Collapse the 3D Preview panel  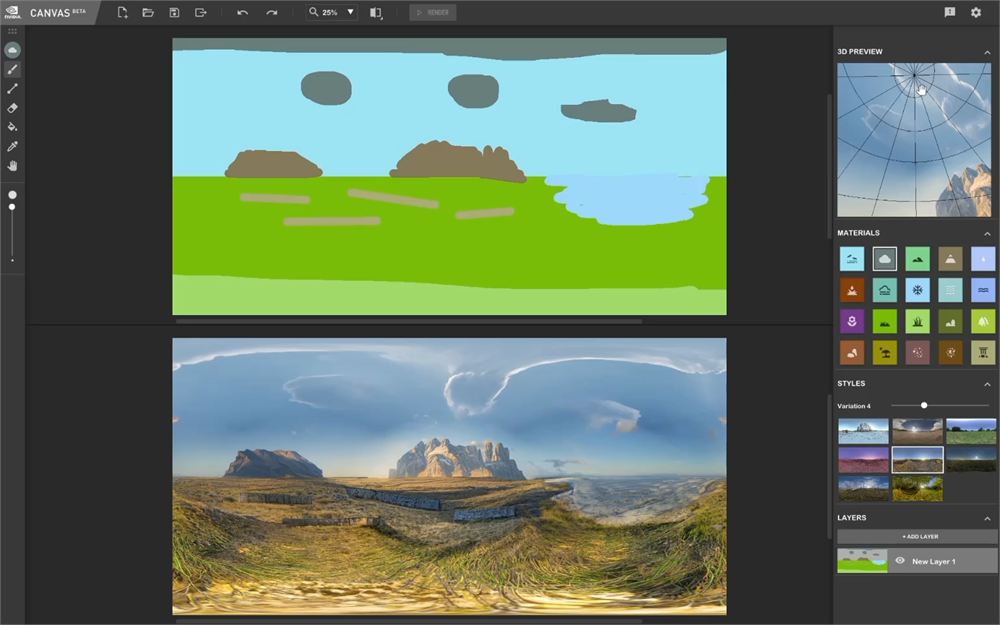click(x=987, y=52)
